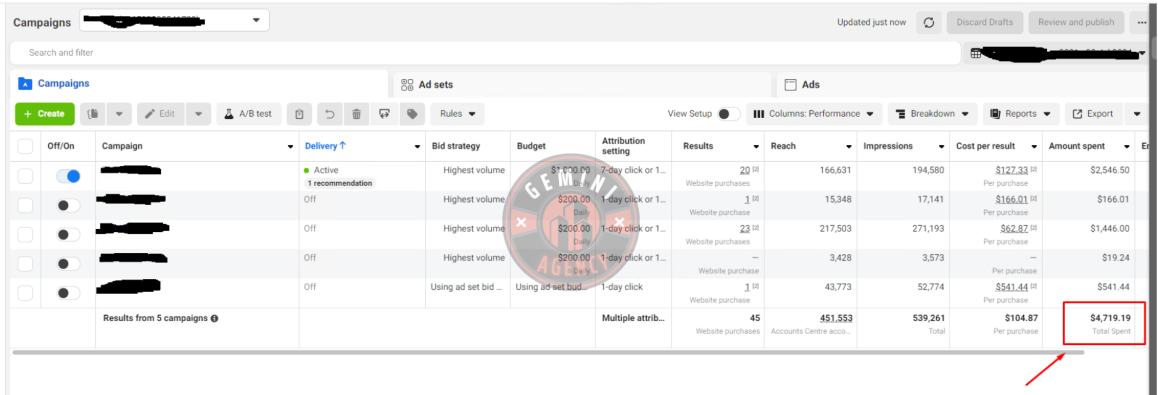This screenshot has width=1158, height=395.
Task: Click the $127.33 cost per purchase link
Action: 1011,170
